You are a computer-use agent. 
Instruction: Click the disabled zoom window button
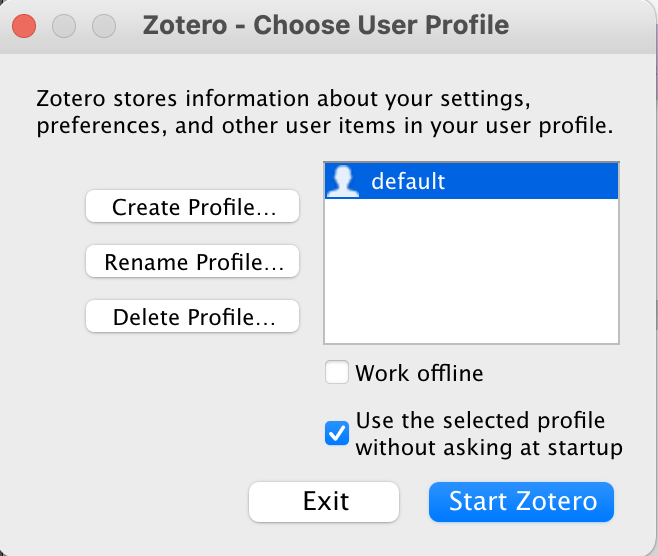click(x=103, y=25)
